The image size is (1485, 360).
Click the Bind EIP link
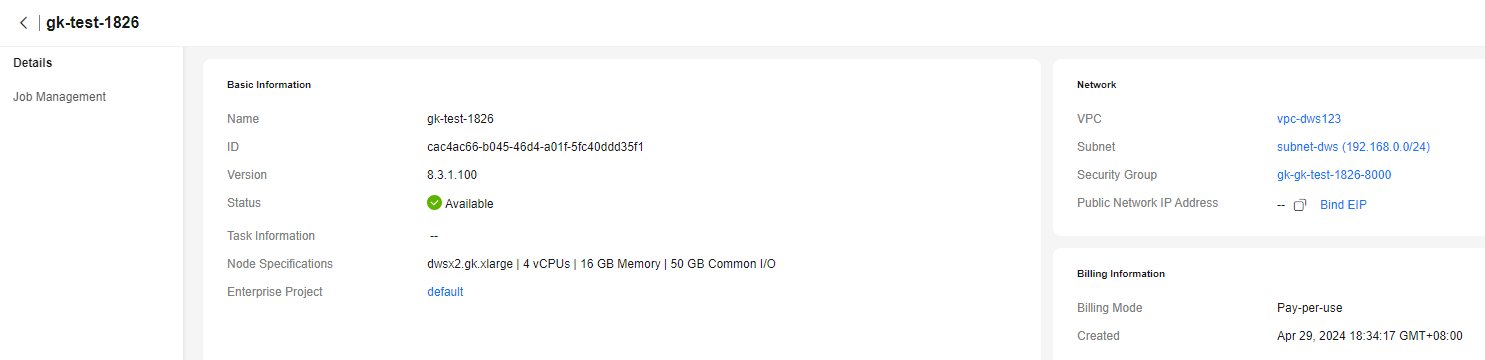pyautogui.click(x=1343, y=205)
